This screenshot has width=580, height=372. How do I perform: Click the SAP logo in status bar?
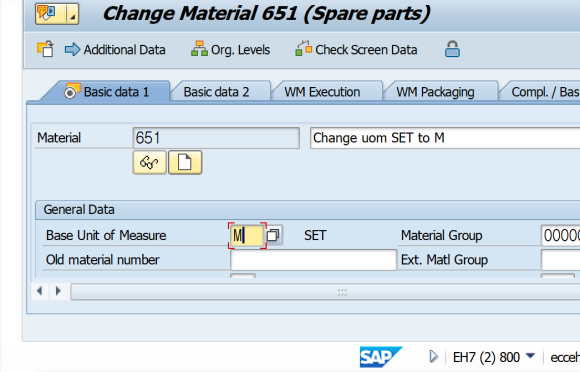click(x=381, y=357)
